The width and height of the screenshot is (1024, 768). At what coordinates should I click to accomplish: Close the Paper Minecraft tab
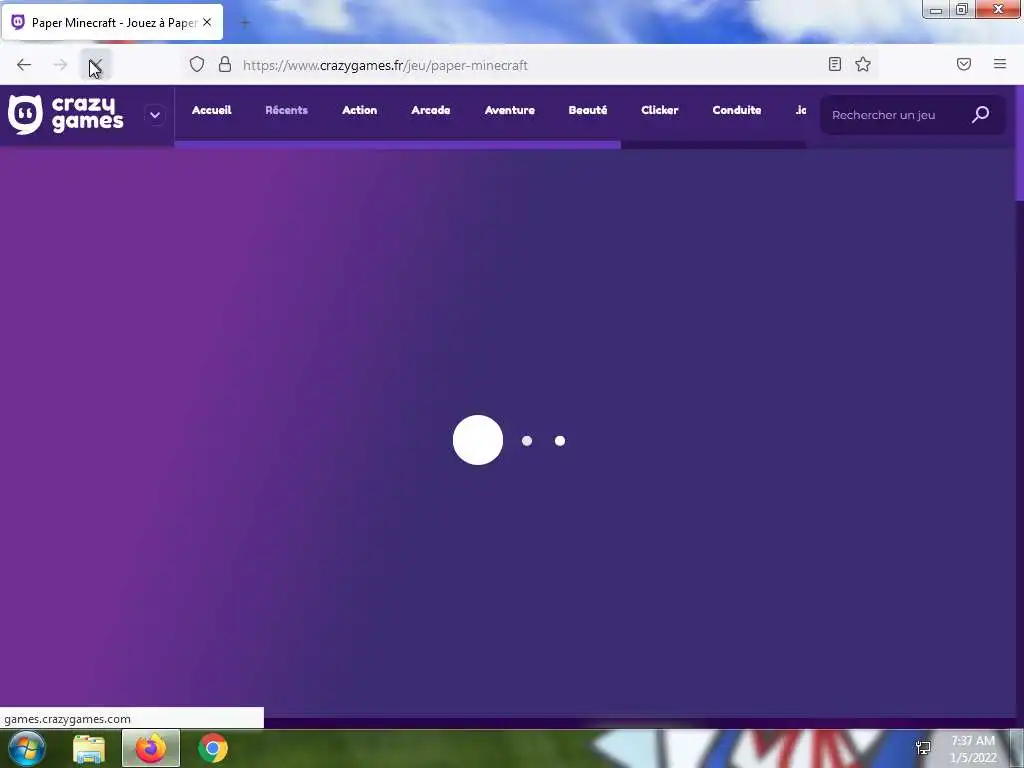207,22
